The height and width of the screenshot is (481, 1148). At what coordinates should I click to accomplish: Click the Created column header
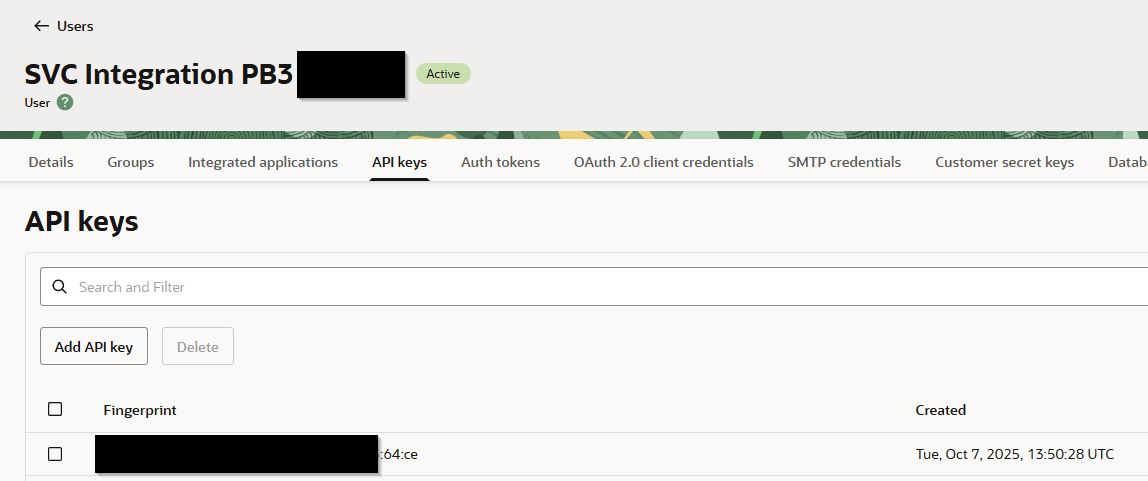point(940,410)
